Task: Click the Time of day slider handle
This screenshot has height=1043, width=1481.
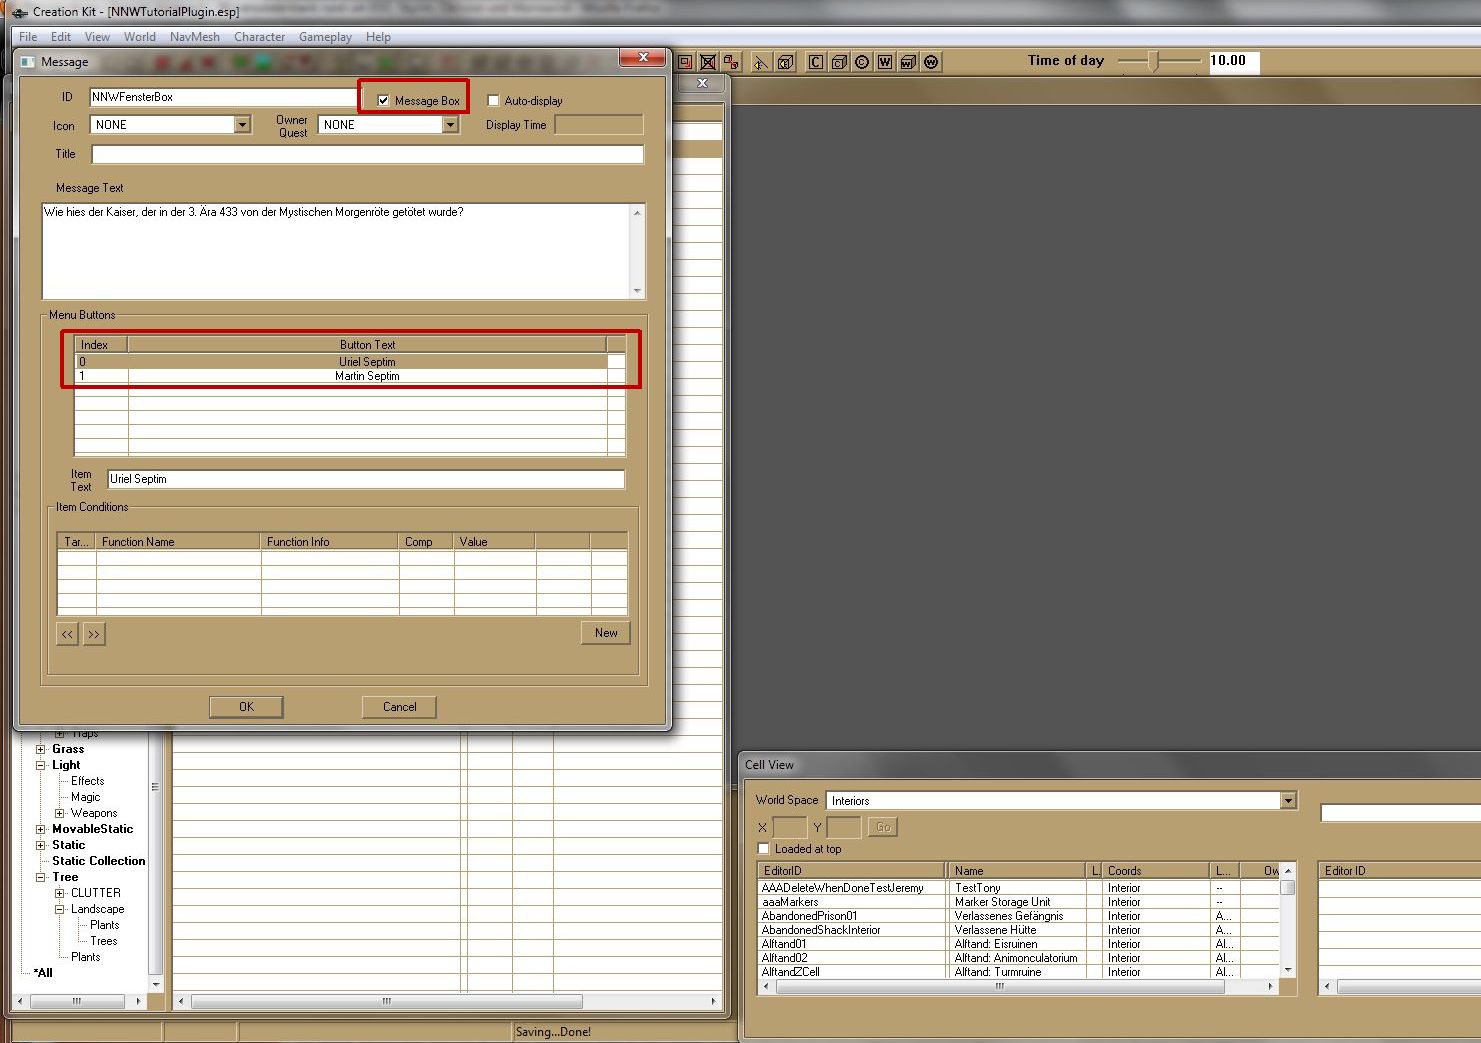Action: point(1154,61)
